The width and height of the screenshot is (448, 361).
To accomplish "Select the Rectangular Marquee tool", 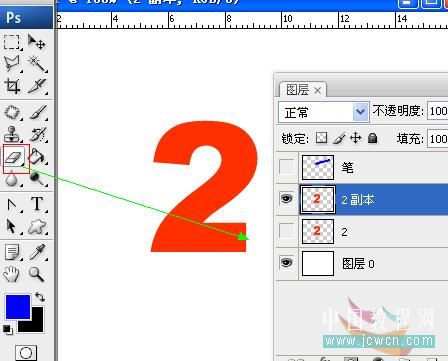I will (x=12, y=42).
